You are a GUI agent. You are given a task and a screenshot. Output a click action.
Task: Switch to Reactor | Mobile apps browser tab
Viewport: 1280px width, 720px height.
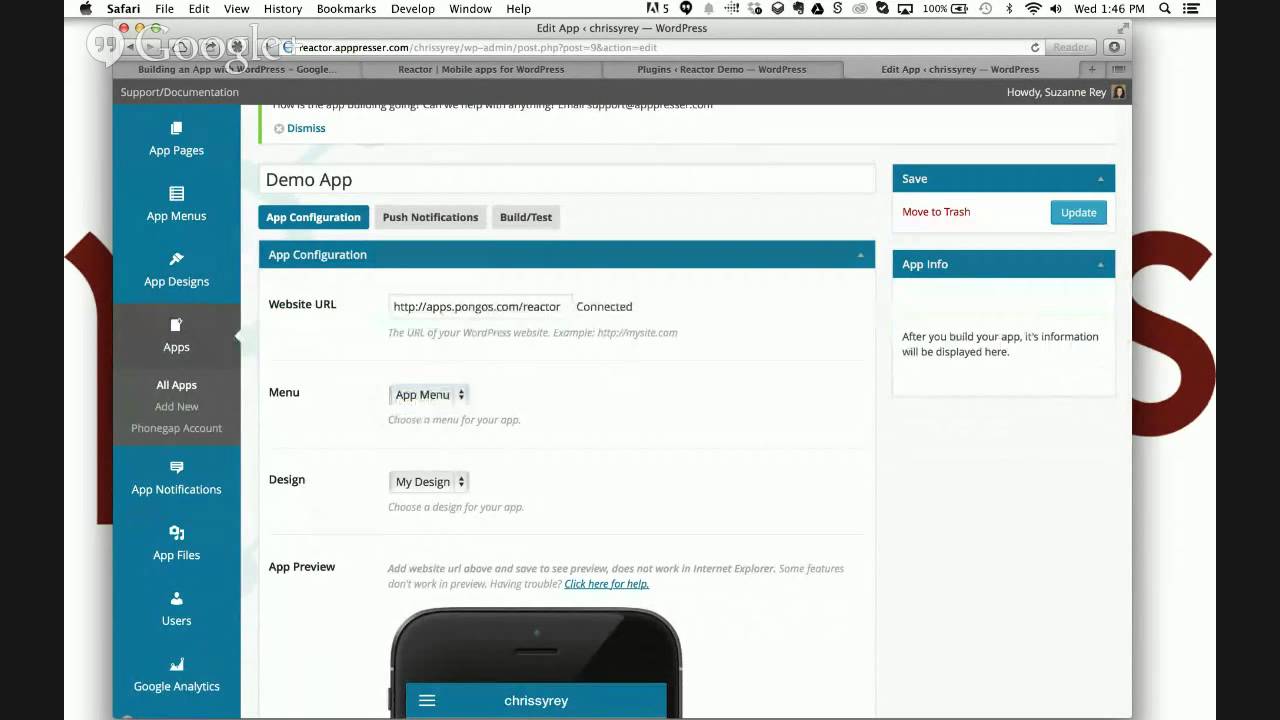point(482,69)
